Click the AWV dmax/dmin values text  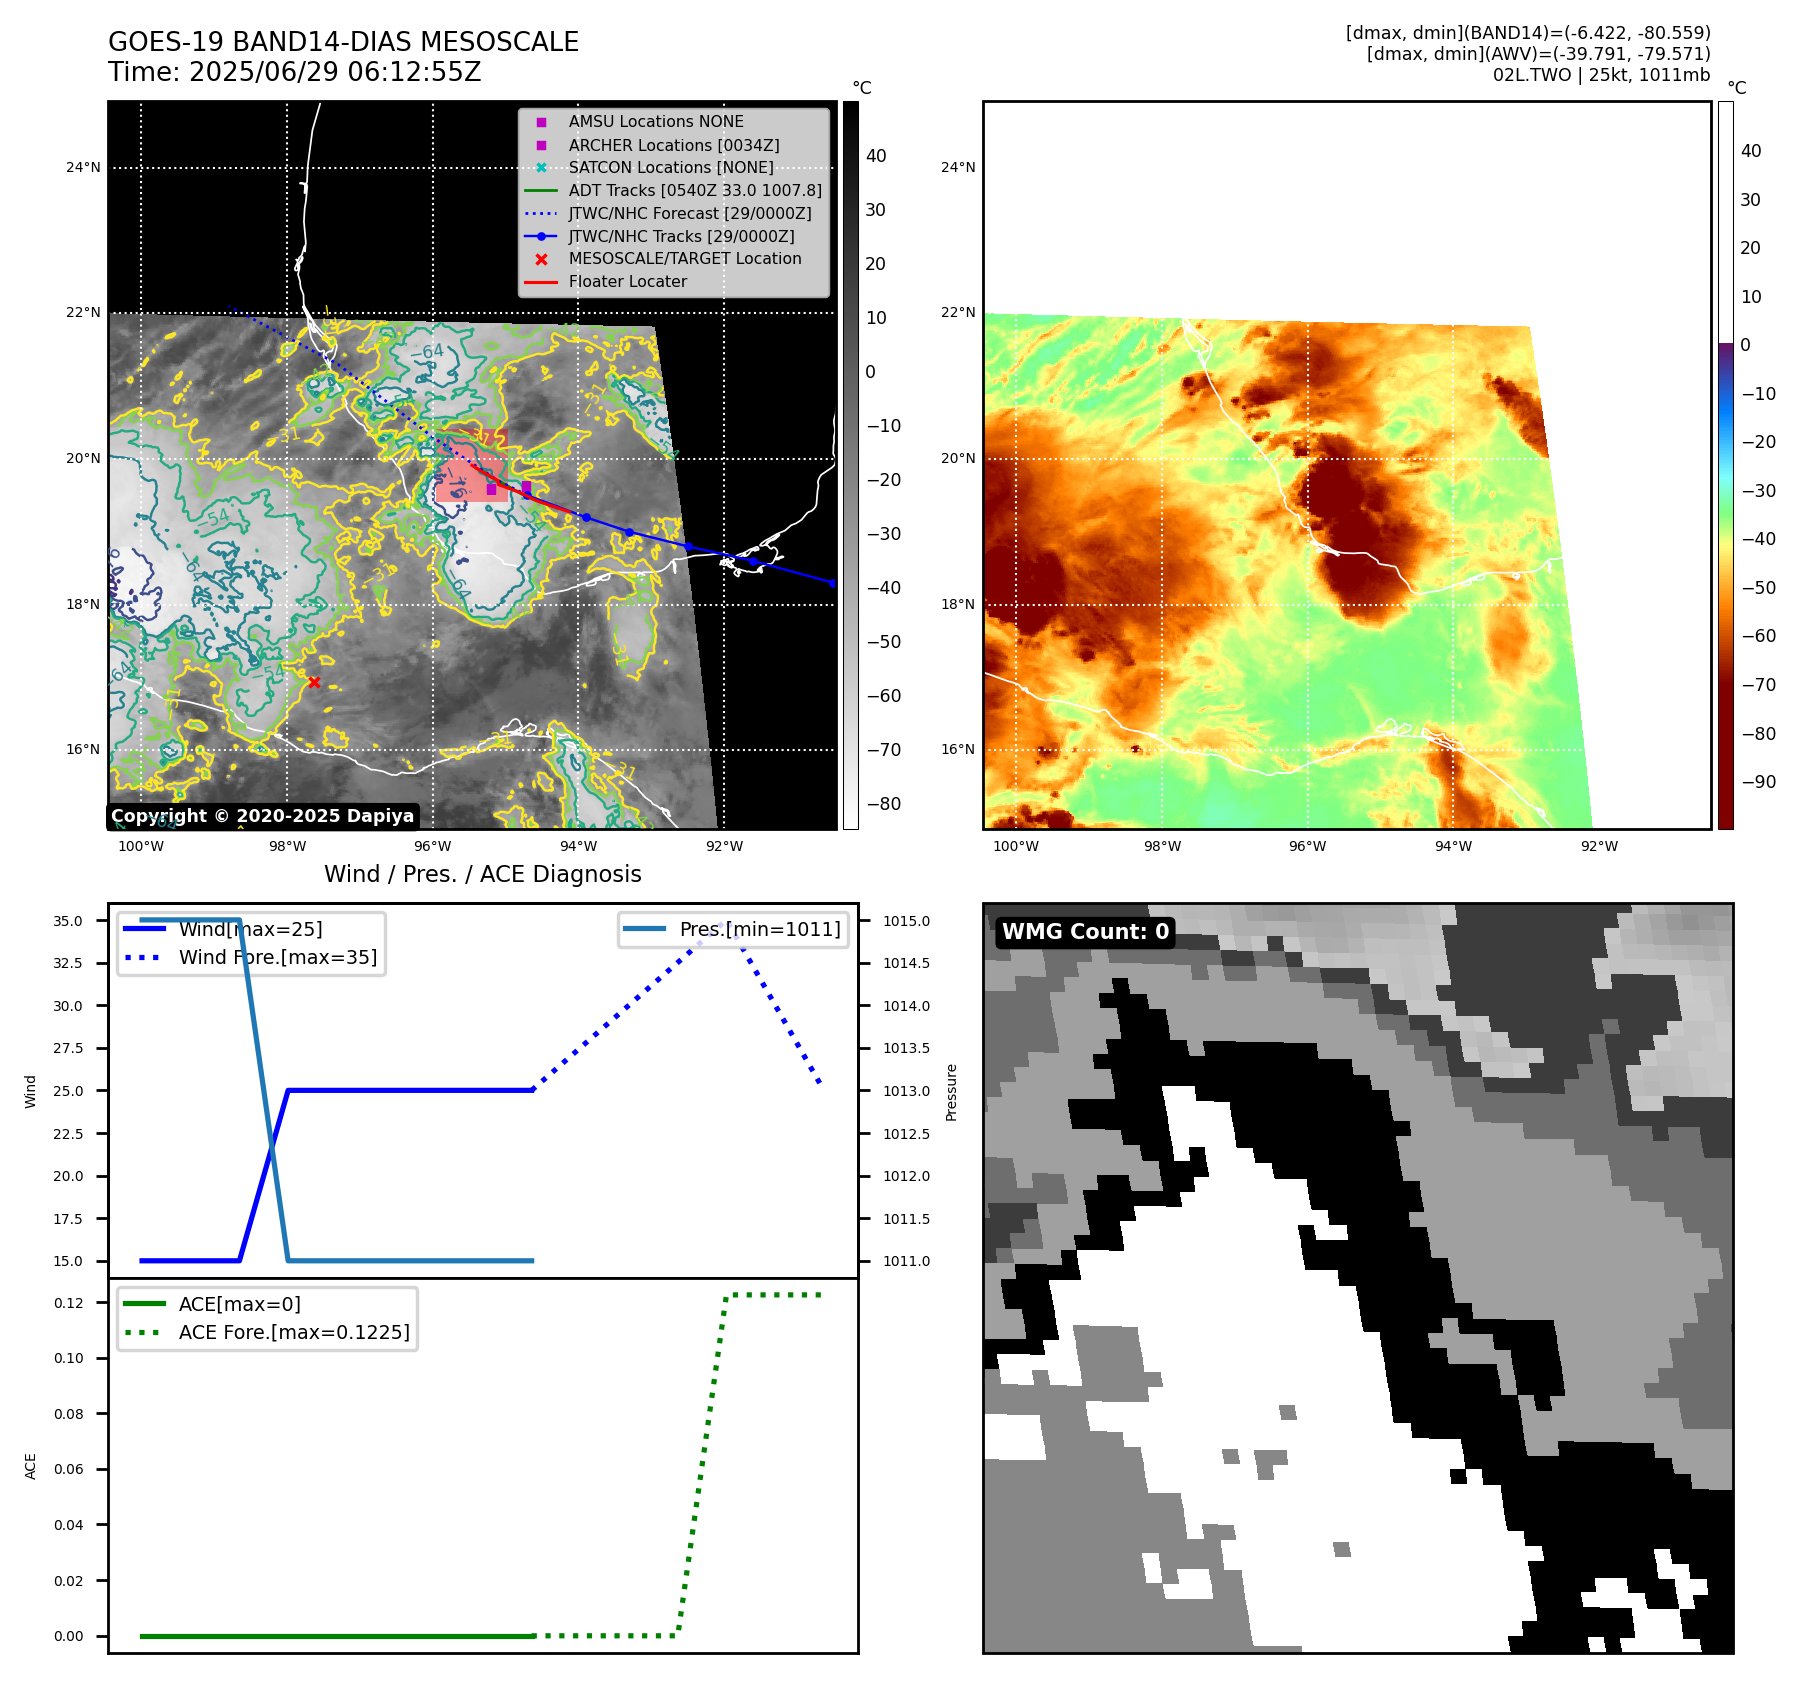tap(1538, 54)
